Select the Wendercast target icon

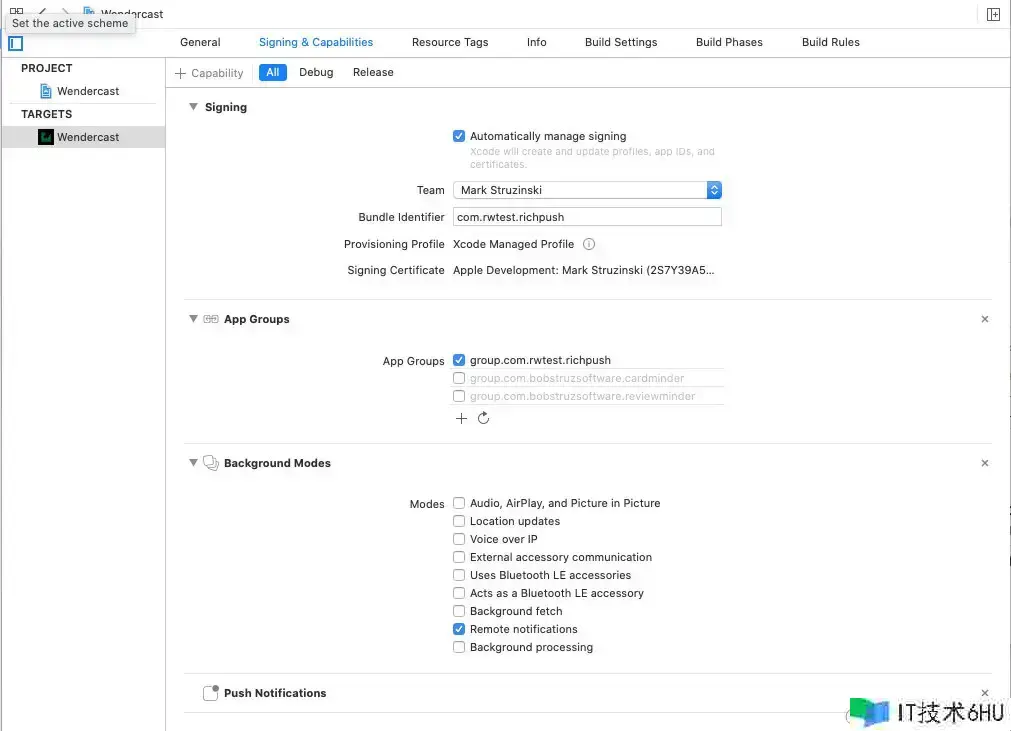click(x=46, y=137)
